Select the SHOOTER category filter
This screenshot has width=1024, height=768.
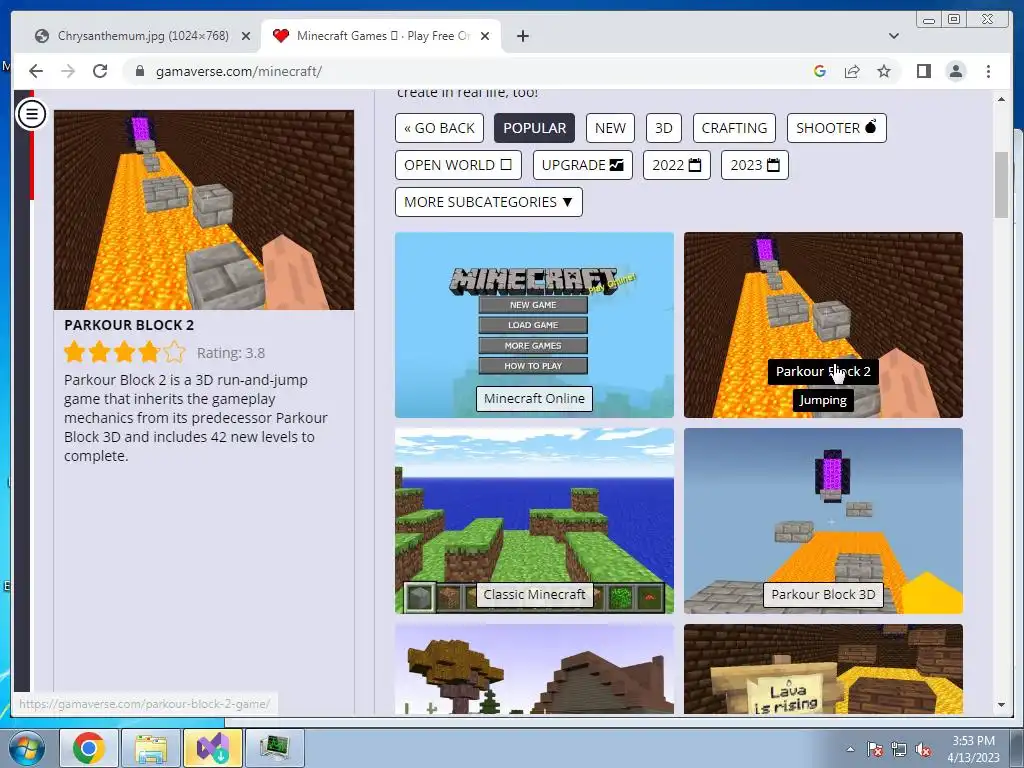tap(837, 128)
